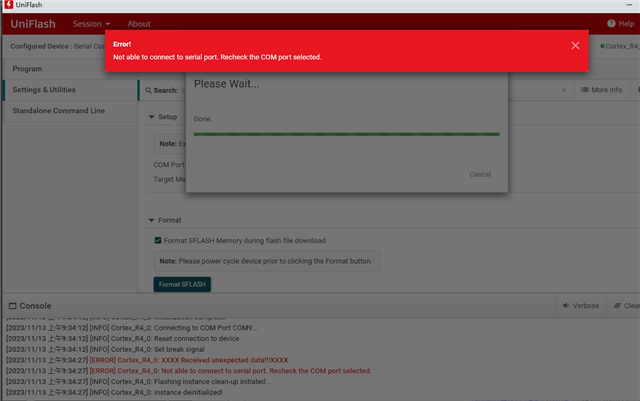Clear the search field with the x icon
Image resolution: width=640 pixels, height=401 pixels.
[564, 90]
